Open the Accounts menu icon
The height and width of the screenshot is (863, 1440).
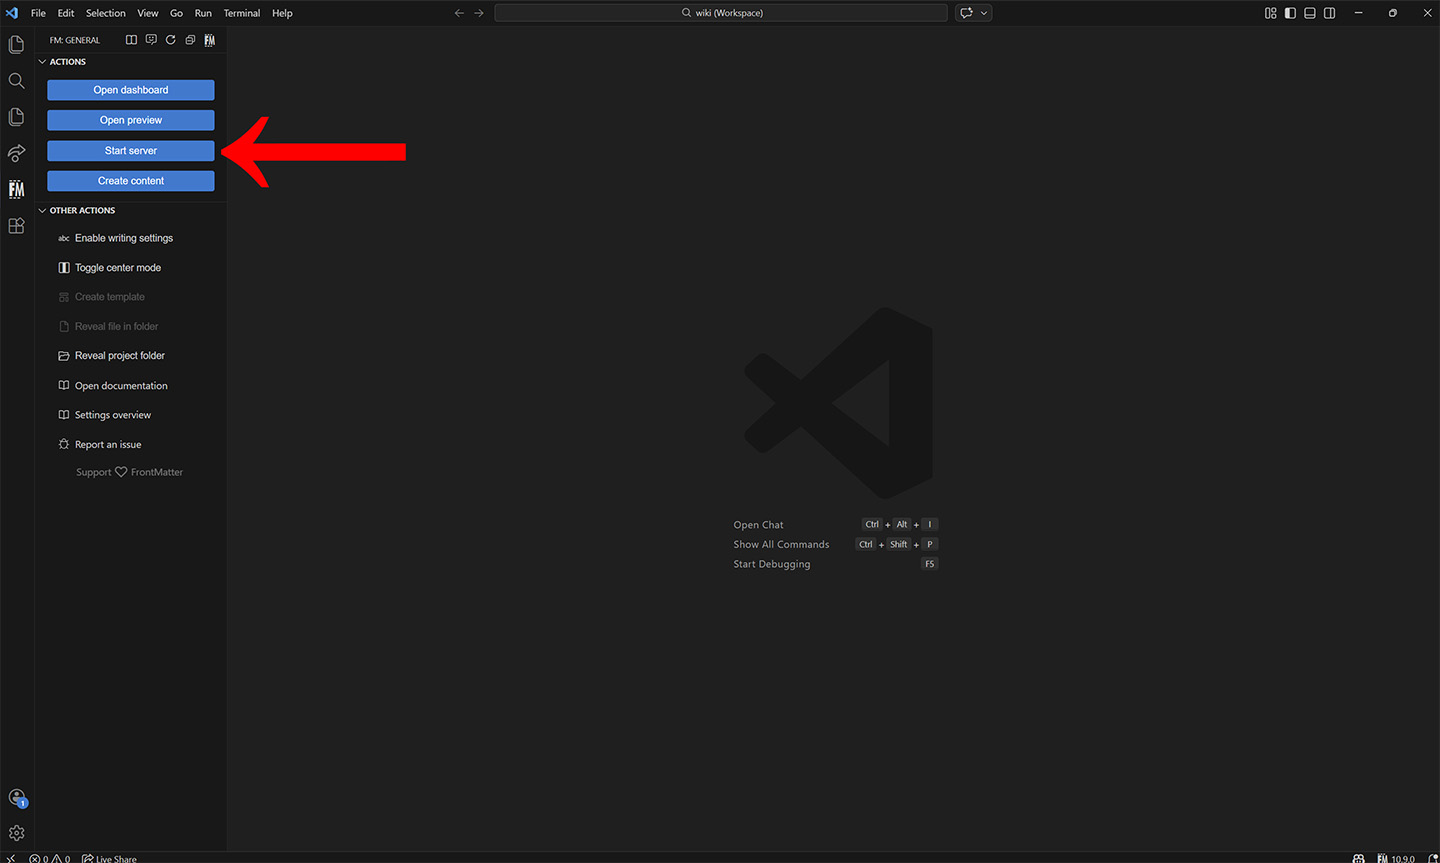(x=16, y=798)
